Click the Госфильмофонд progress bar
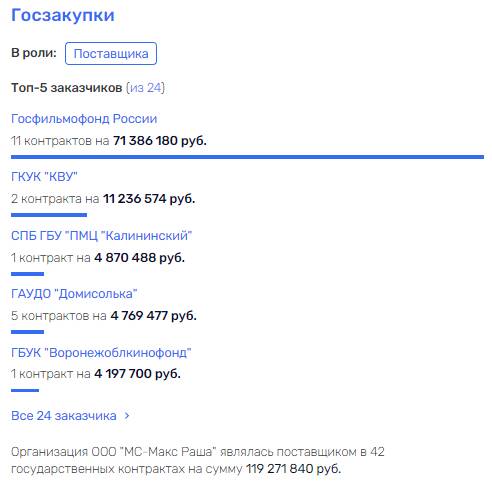The image size is (492, 484). (247, 157)
